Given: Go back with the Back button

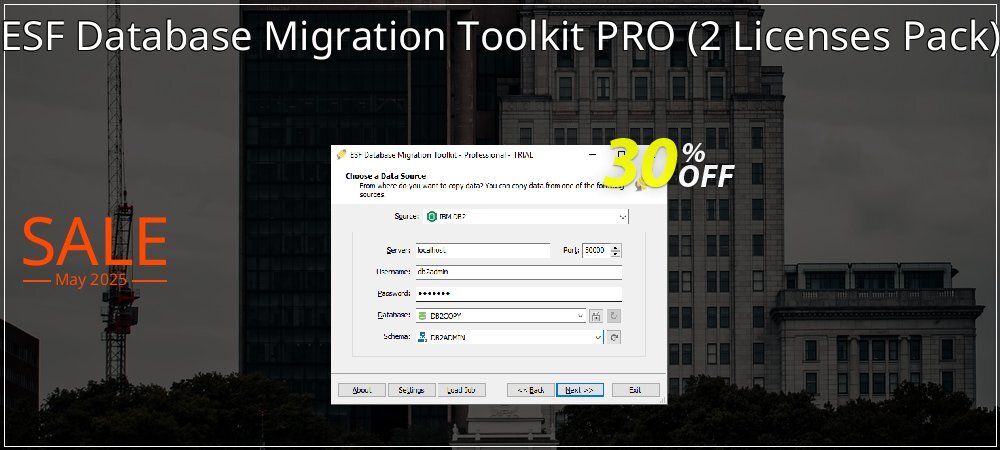Looking at the screenshot, I should click(531, 389).
